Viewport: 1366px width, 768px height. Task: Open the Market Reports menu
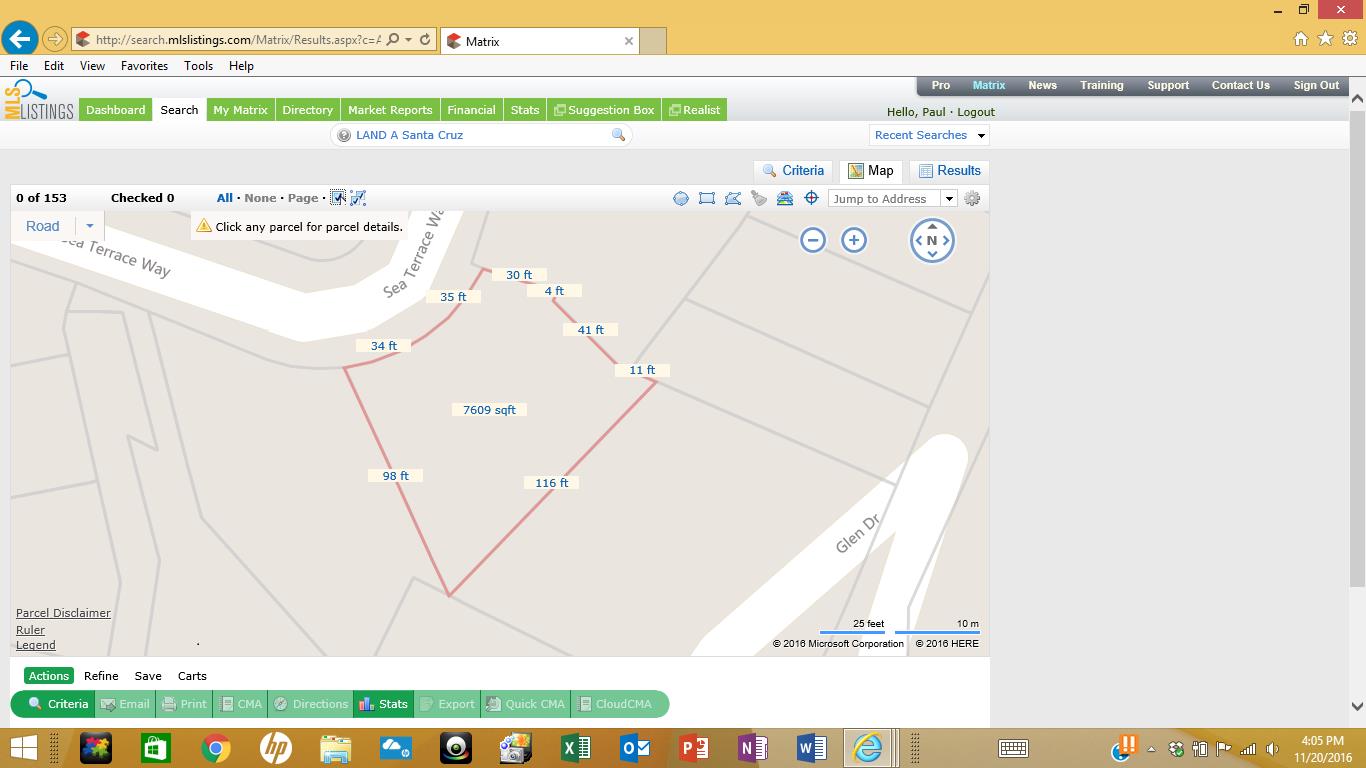(x=390, y=110)
